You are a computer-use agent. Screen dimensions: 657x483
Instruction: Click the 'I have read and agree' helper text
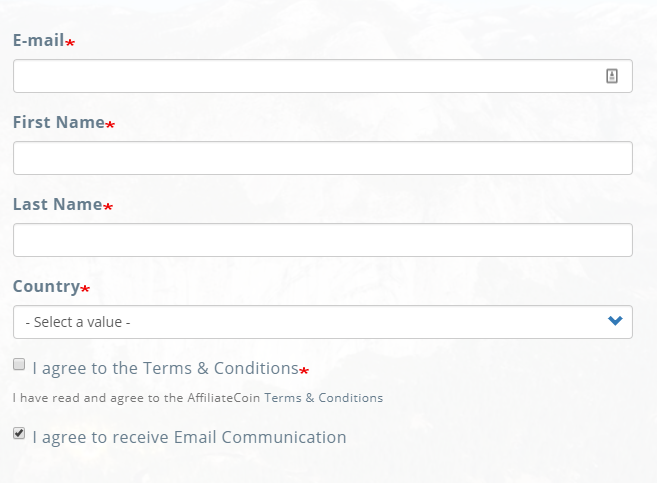pyautogui.click(x=198, y=398)
